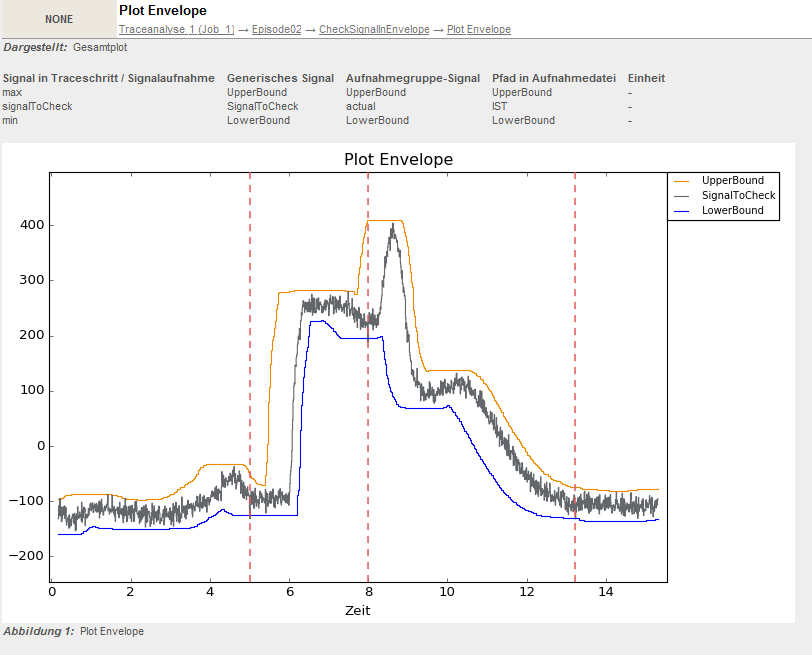Select the bold Plot Envelope page heading
The height and width of the screenshot is (655, 812).
163,10
